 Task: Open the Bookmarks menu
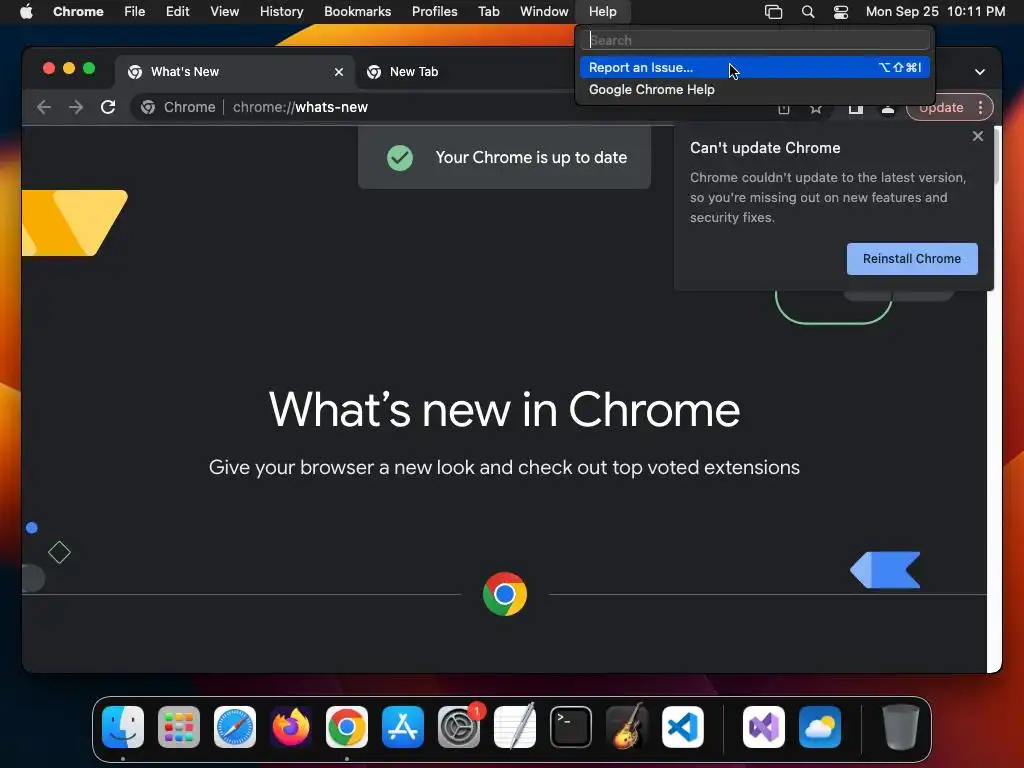[357, 11]
